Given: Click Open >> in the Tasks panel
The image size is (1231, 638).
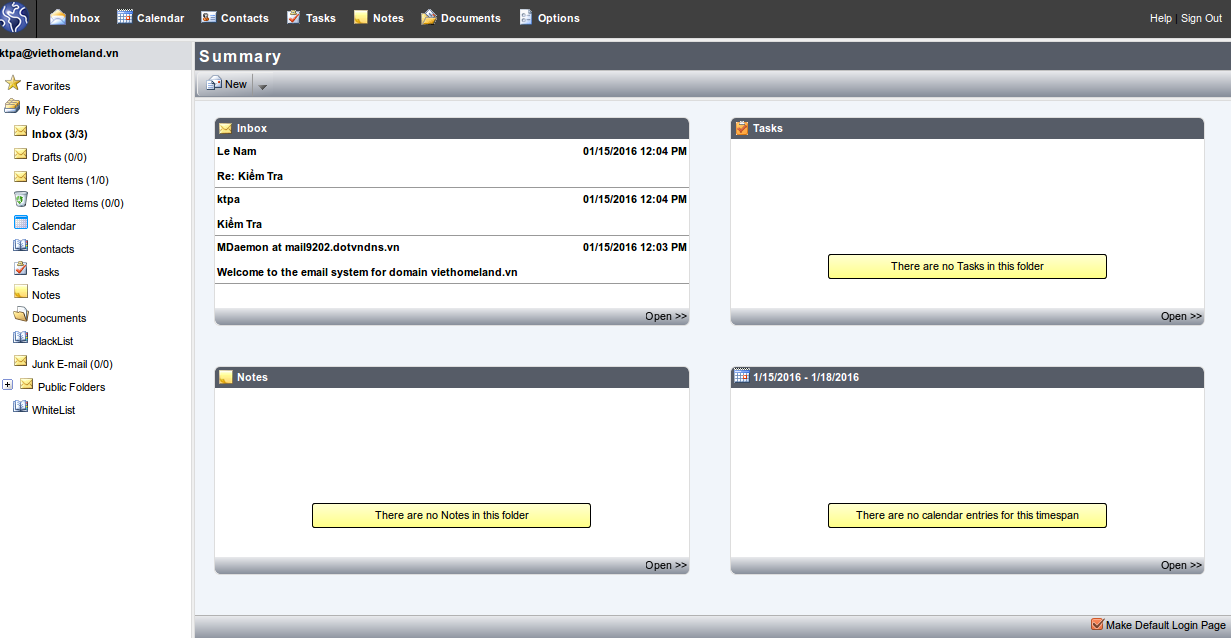Looking at the screenshot, I should [x=1182, y=316].
